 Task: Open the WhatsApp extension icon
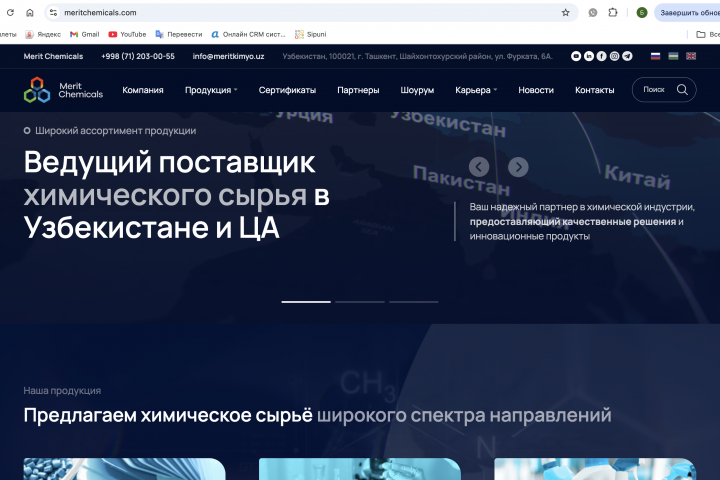pos(593,12)
